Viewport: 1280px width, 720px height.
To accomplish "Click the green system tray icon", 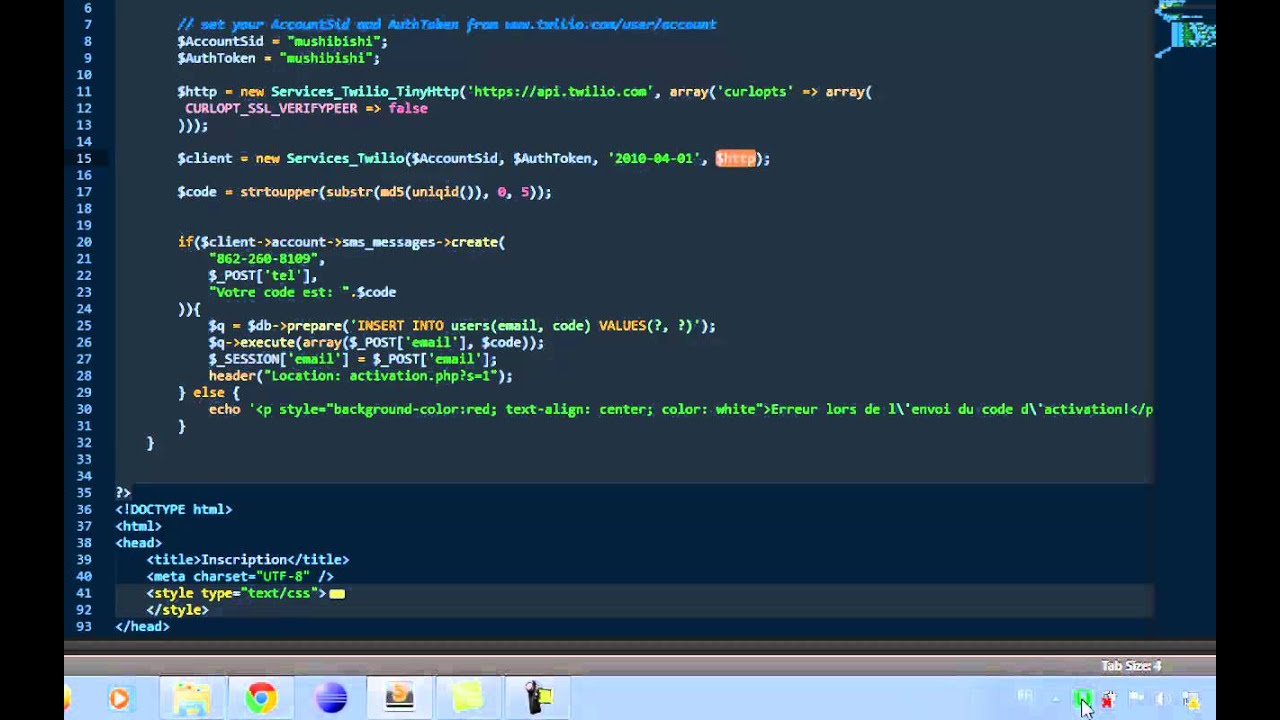I will [x=1082, y=699].
